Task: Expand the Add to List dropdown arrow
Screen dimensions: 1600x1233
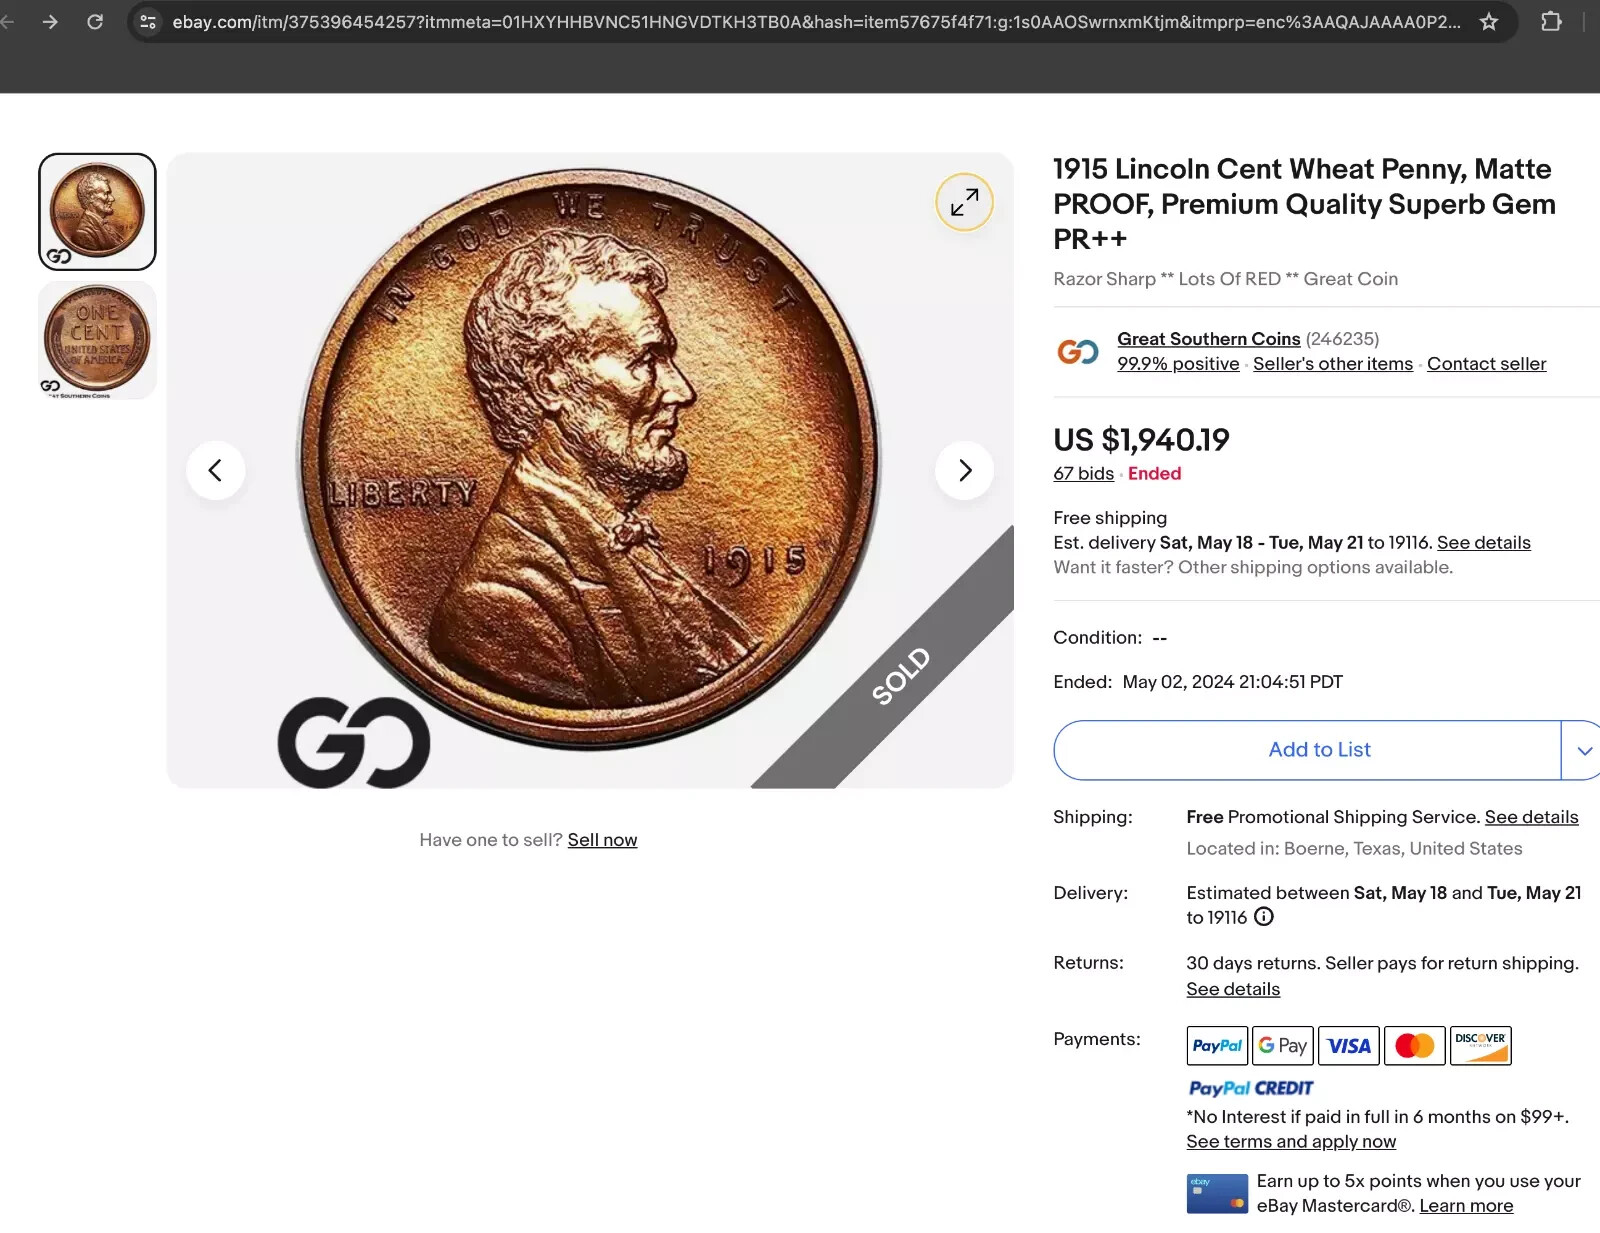Action: (x=1584, y=750)
